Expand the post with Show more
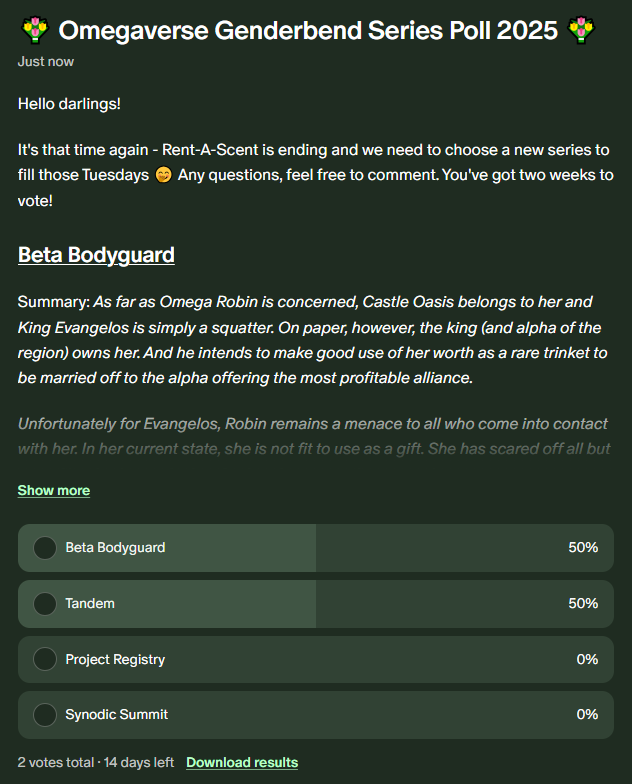This screenshot has width=632, height=784. pos(53,491)
